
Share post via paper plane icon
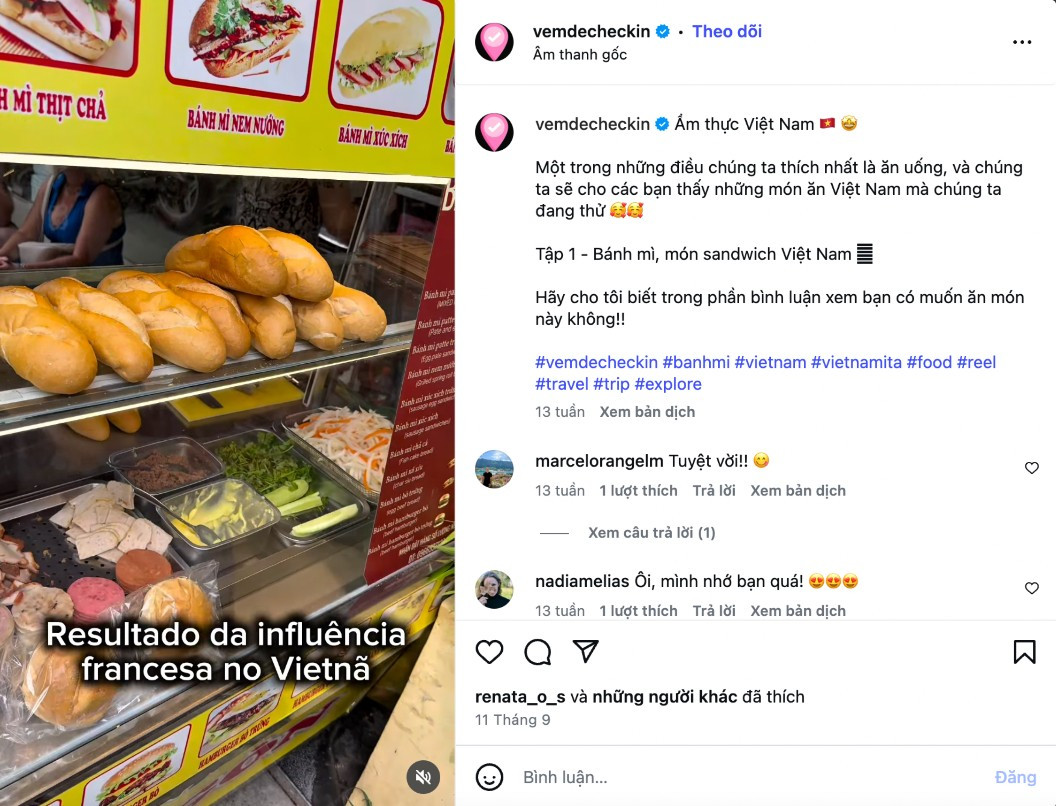[x=585, y=651]
